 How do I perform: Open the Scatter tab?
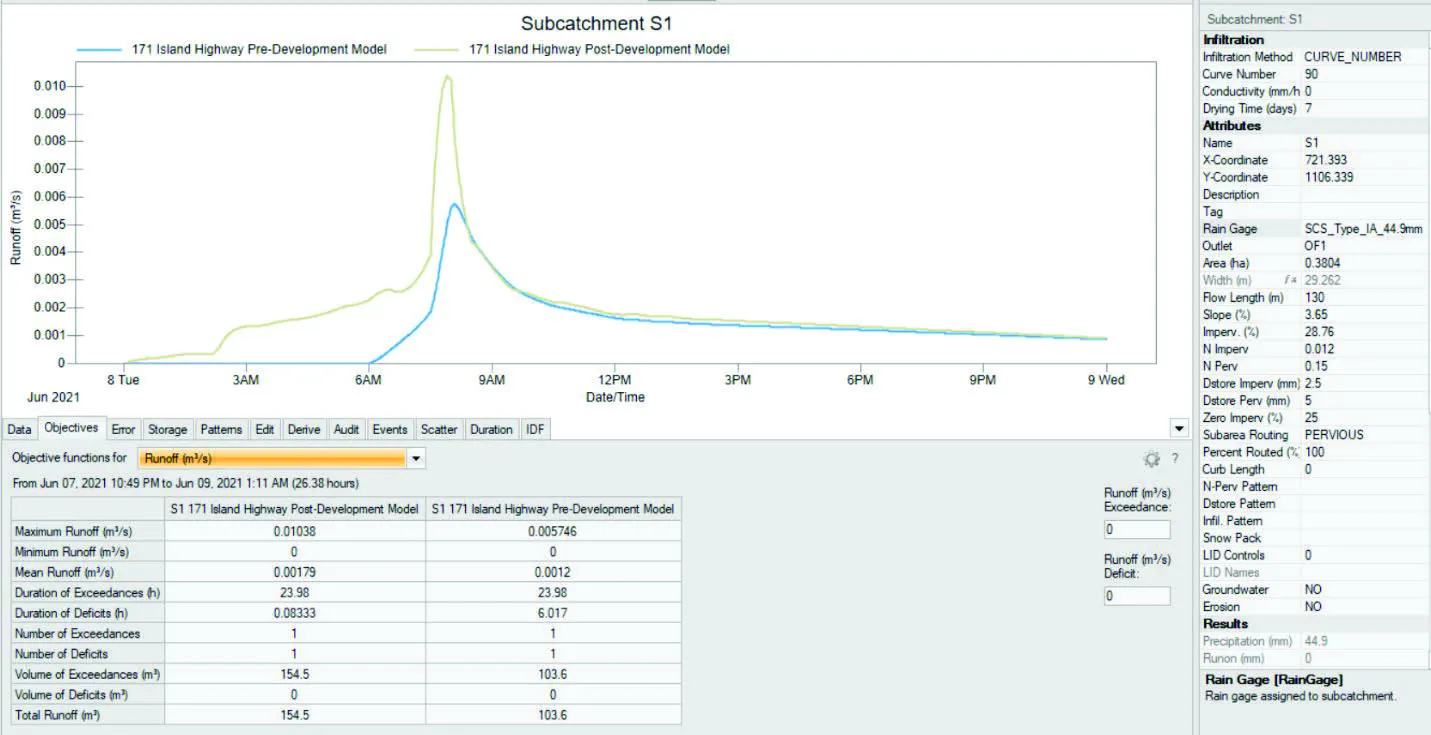click(438, 429)
